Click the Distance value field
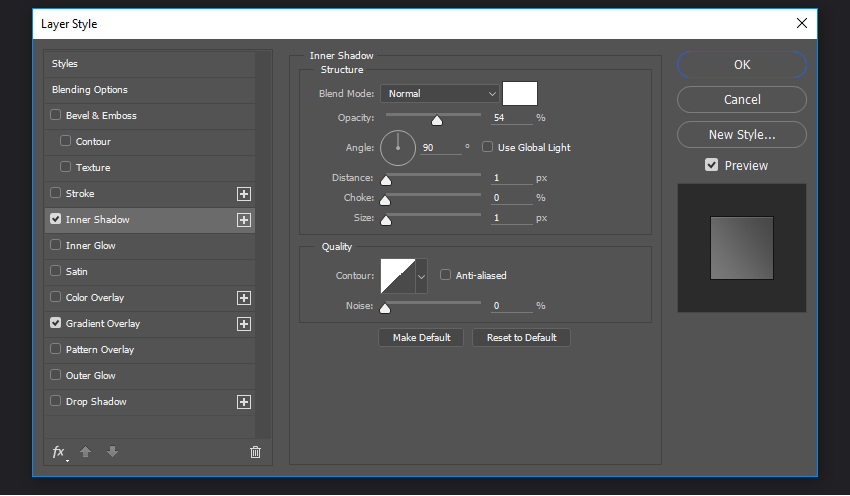 click(x=512, y=178)
